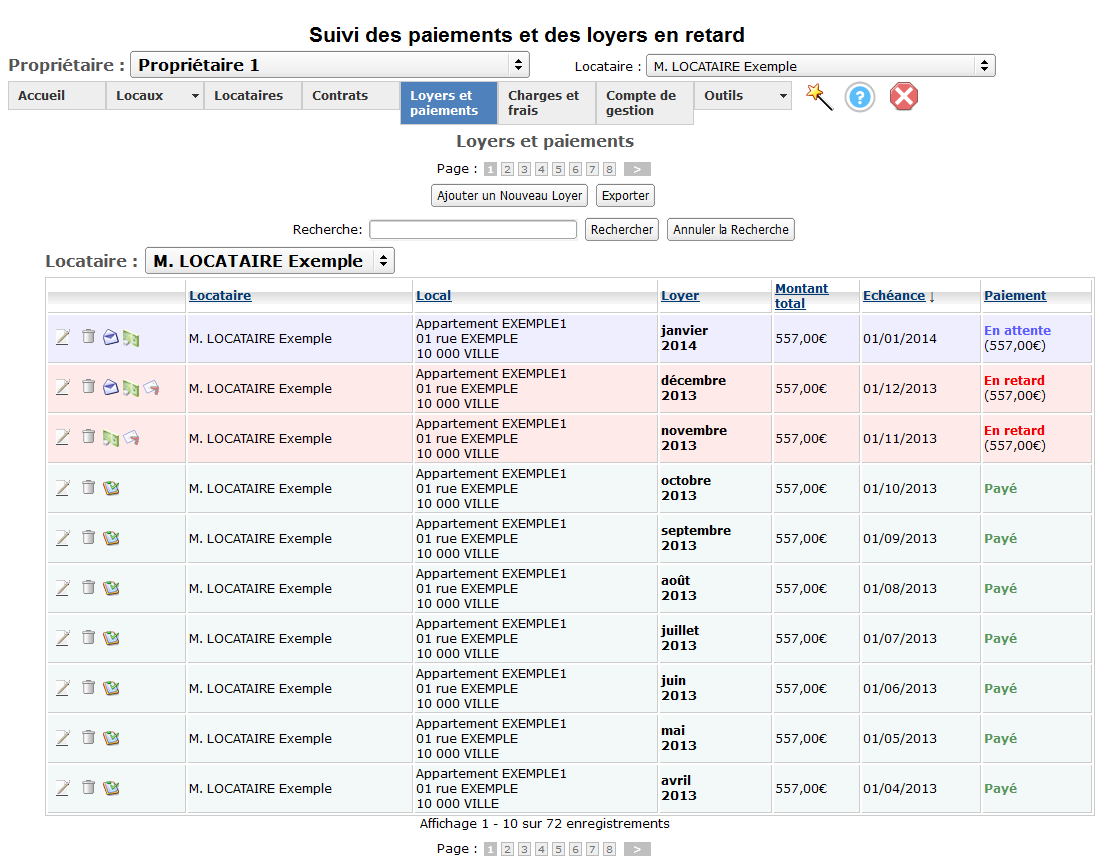The width and height of the screenshot is (1113, 866).
Task: Delete the décembre 2013 rent using trash icon
Action: (88, 387)
